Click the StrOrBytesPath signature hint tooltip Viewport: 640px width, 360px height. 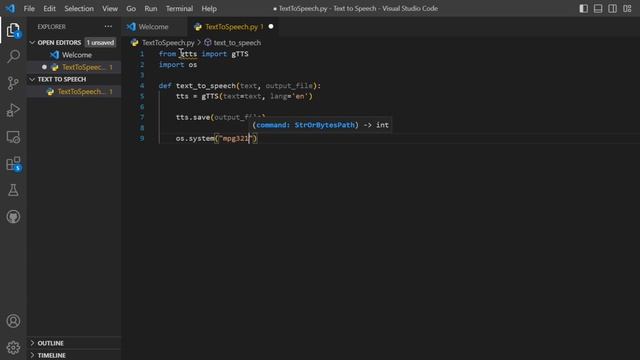click(x=320, y=125)
